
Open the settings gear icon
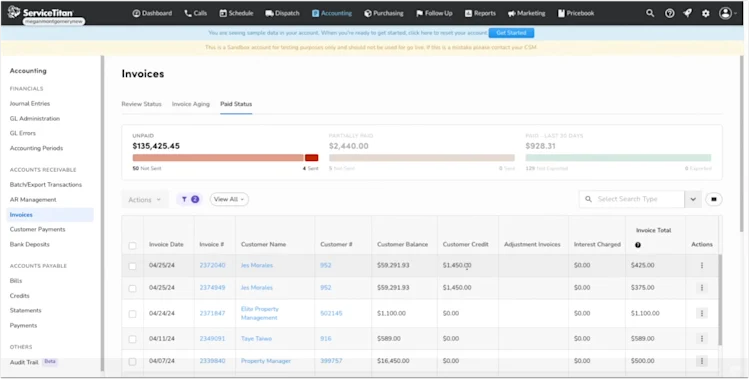coord(706,13)
